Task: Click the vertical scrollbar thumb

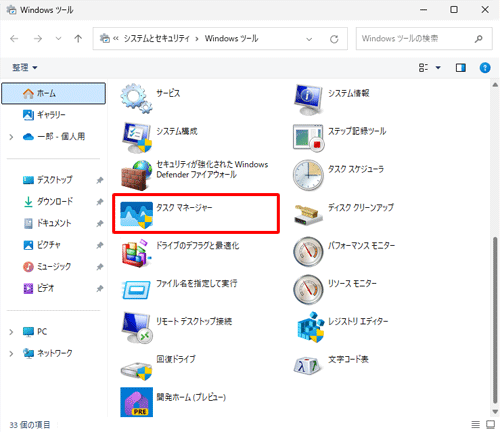Action: (495, 320)
